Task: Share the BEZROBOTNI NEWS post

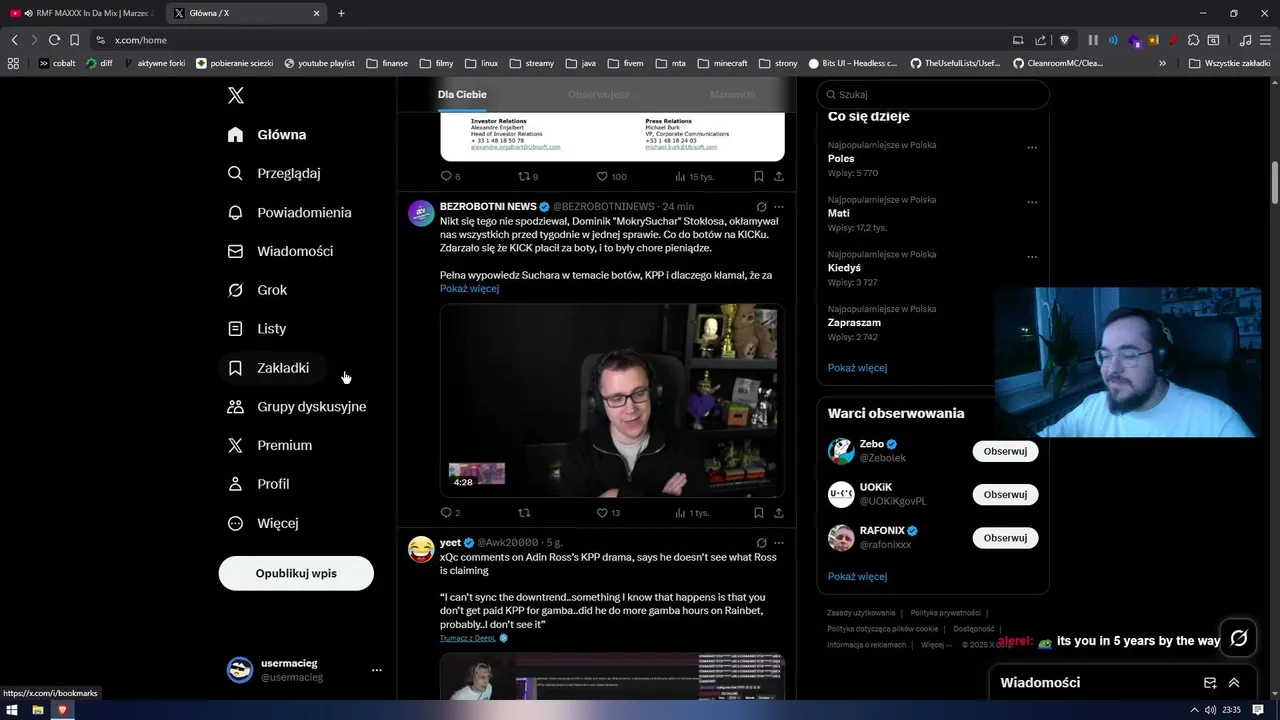Action: (779, 513)
